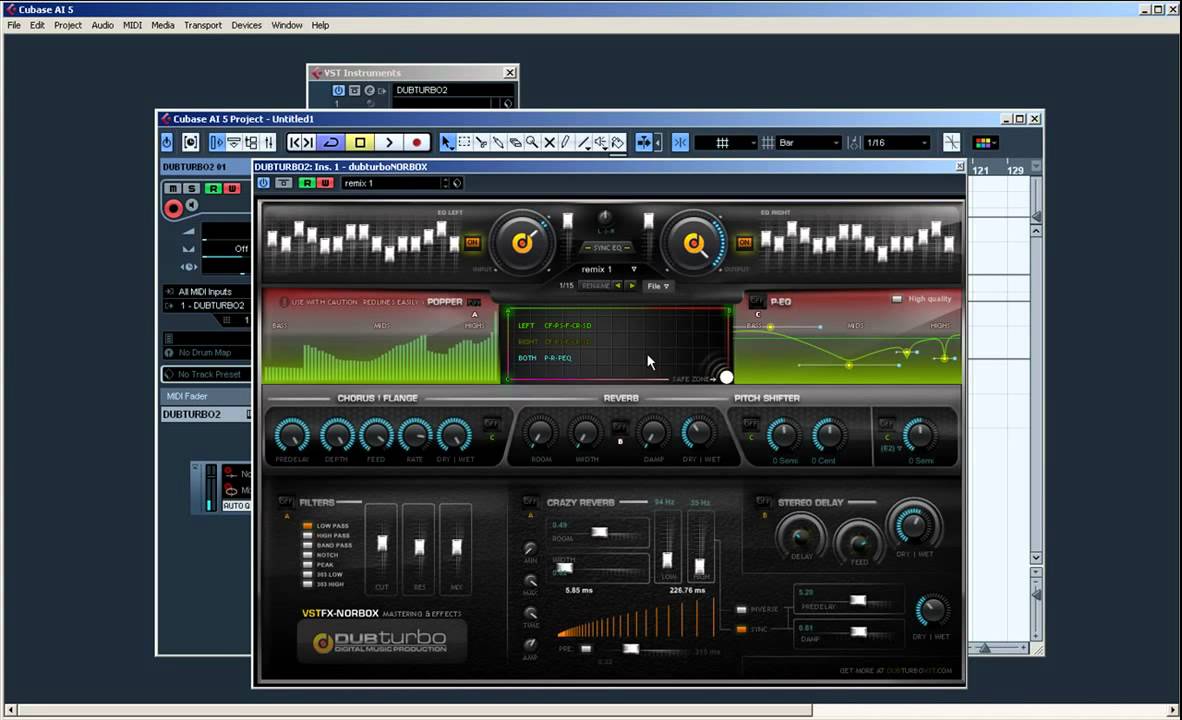Select the Zoom magnifier tool
The height and width of the screenshot is (720, 1182).
[x=532, y=142]
